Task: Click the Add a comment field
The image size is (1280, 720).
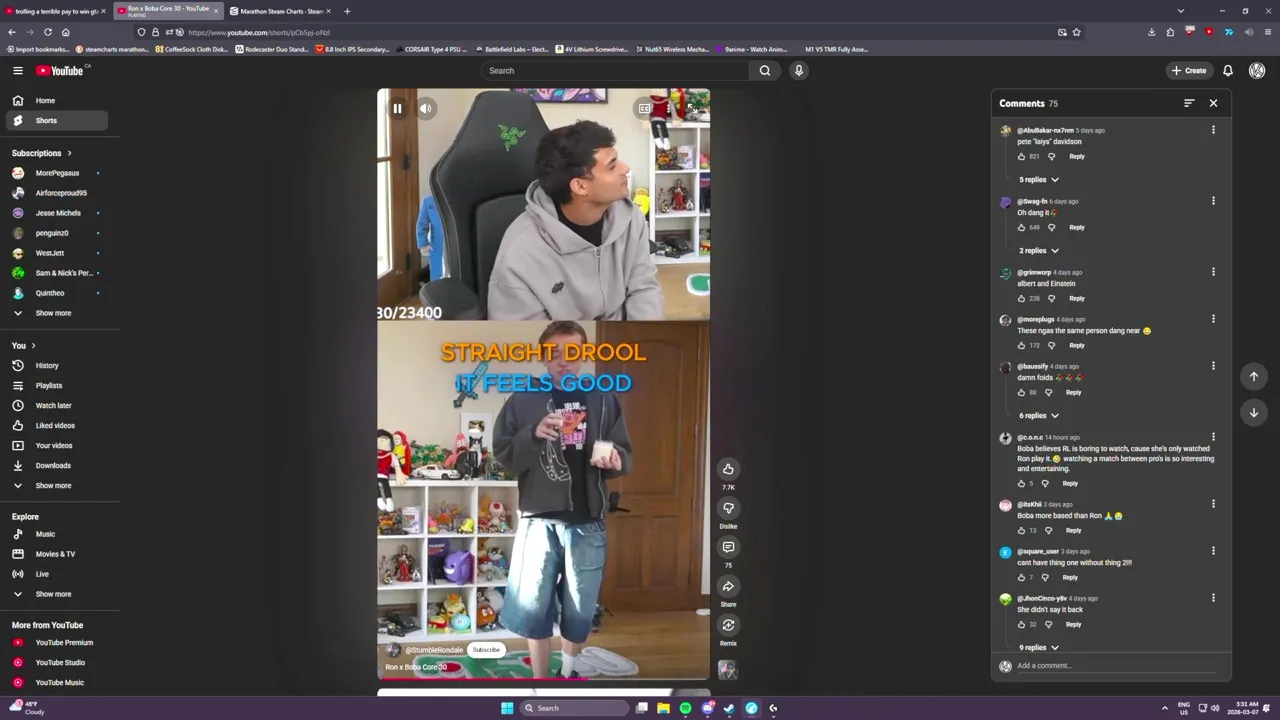Action: [1115, 666]
